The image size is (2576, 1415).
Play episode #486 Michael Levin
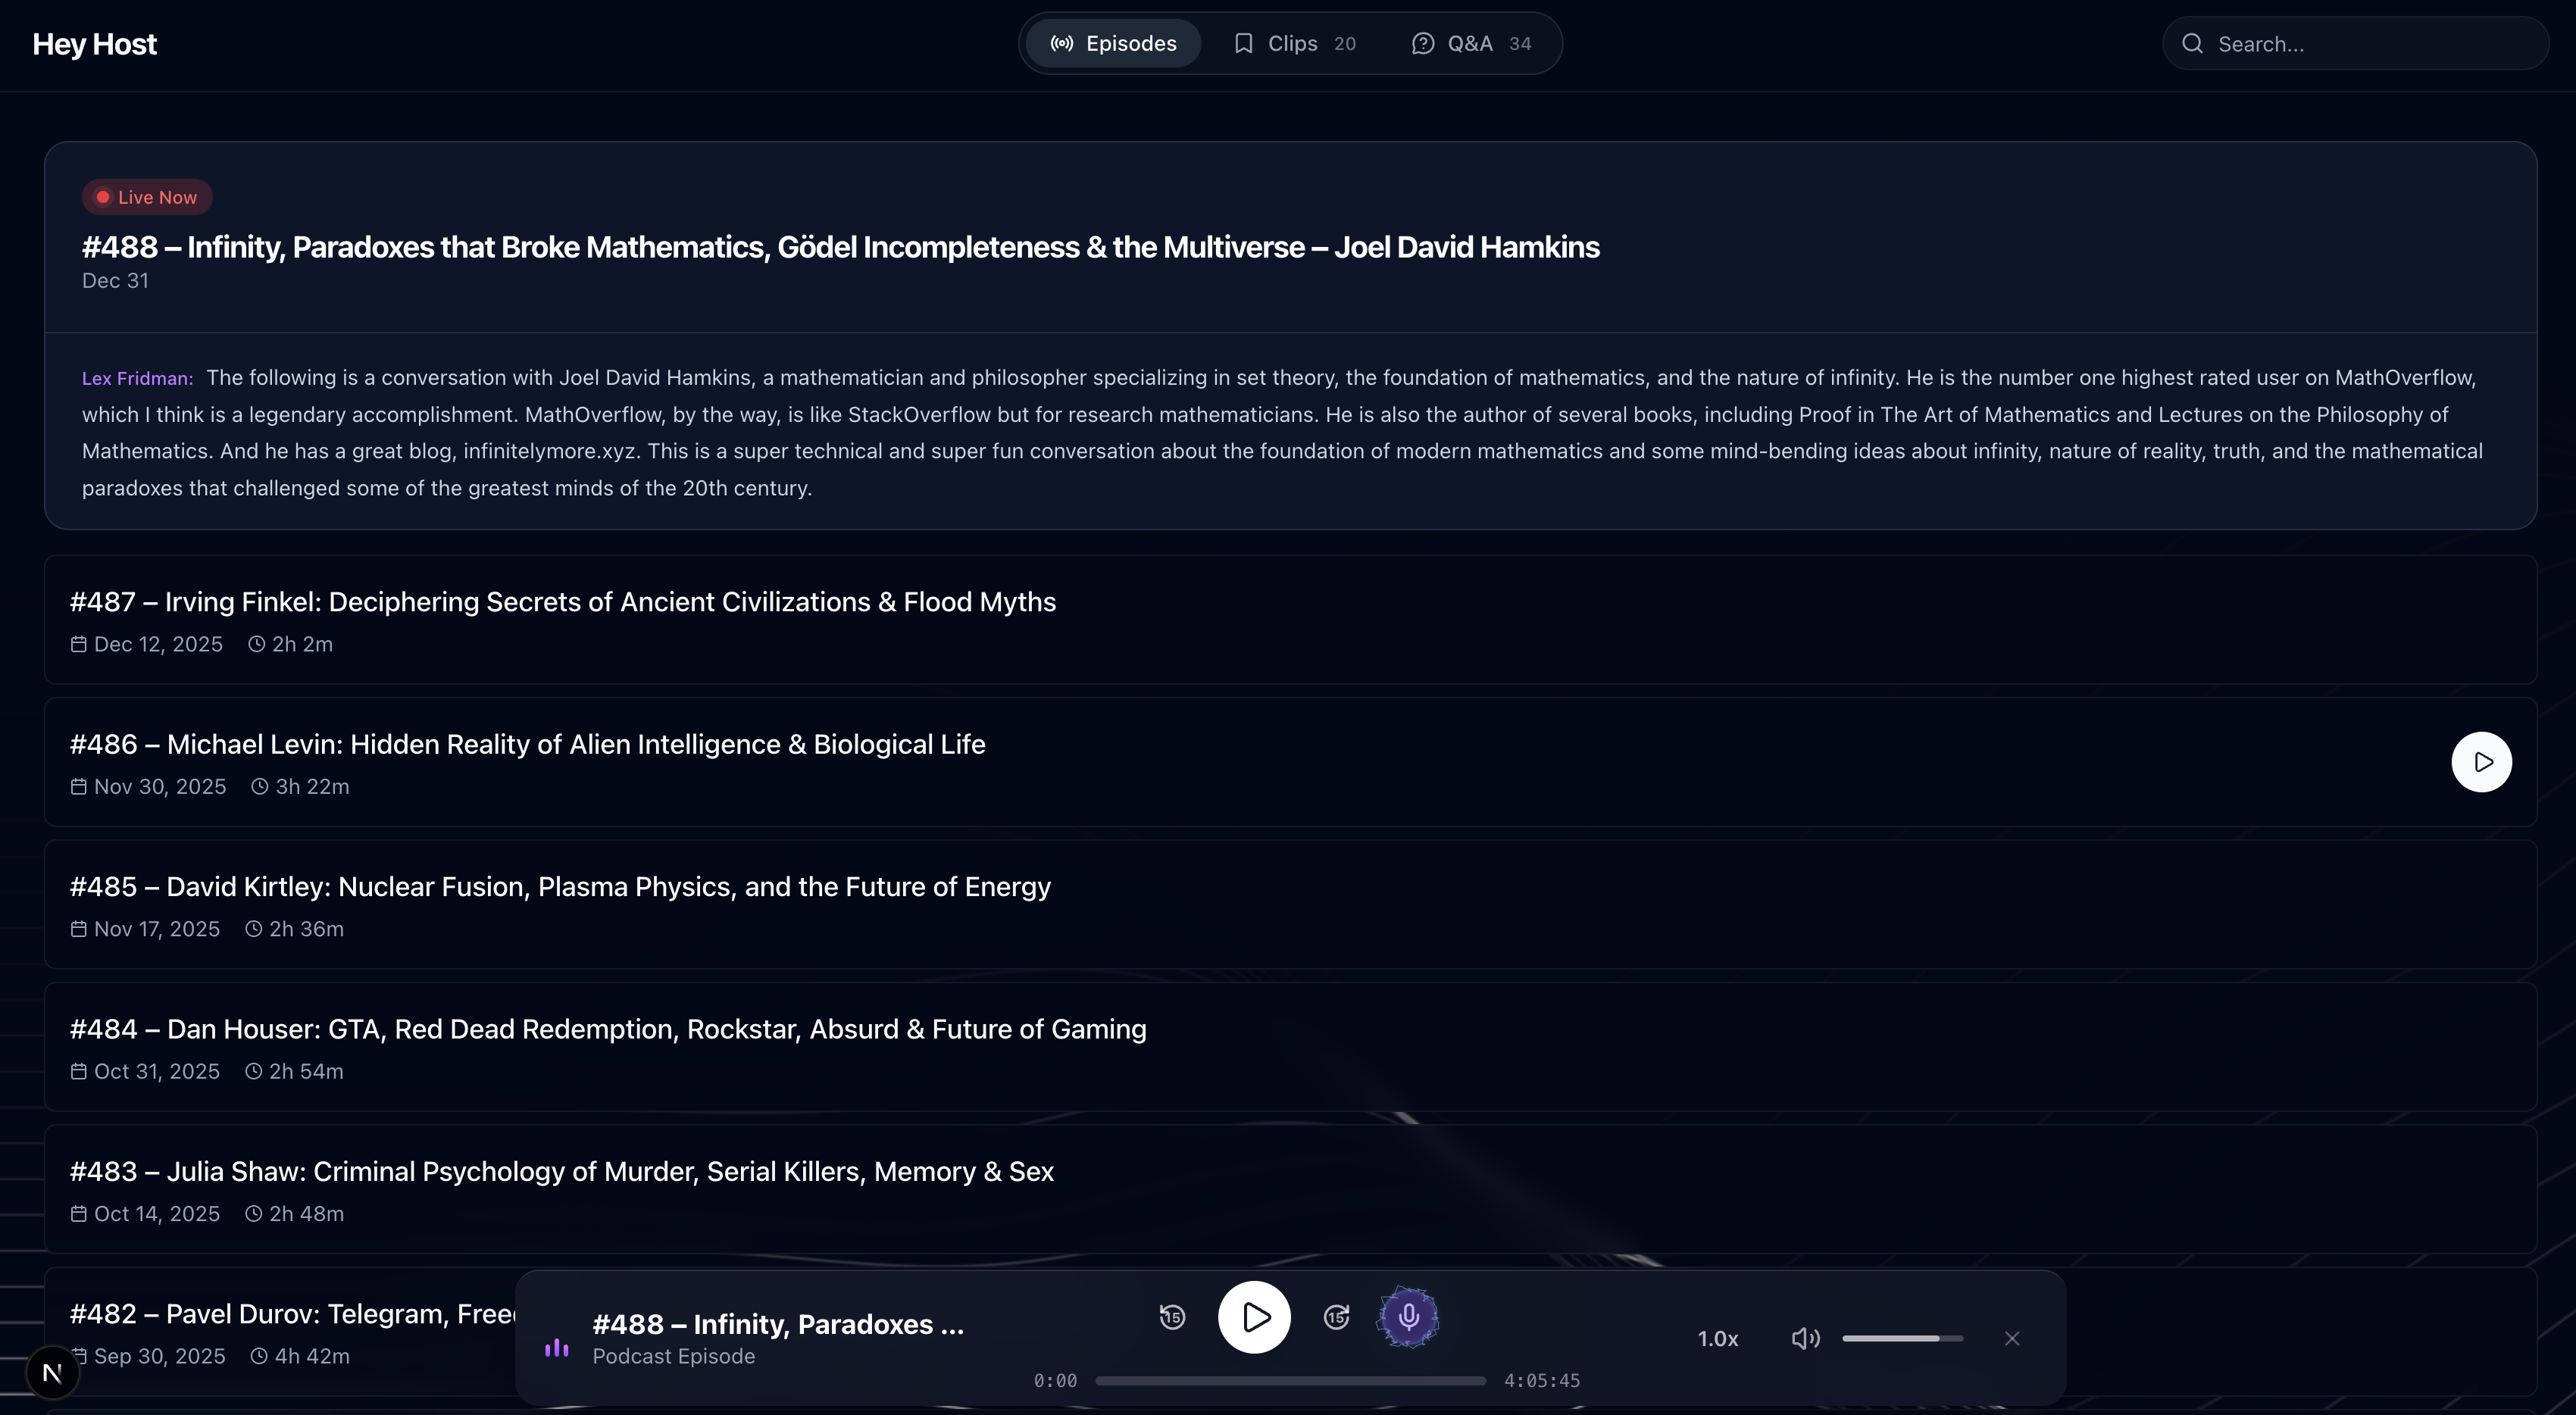click(2481, 762)
